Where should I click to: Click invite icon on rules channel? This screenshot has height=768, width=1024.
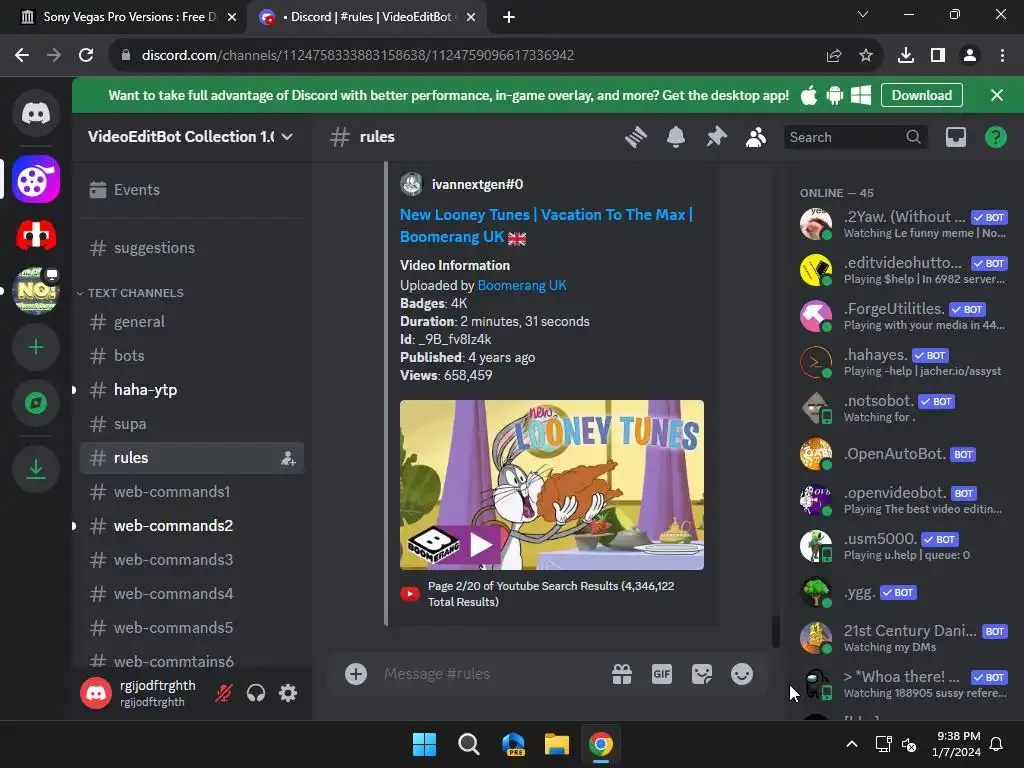tap(288, 458)
